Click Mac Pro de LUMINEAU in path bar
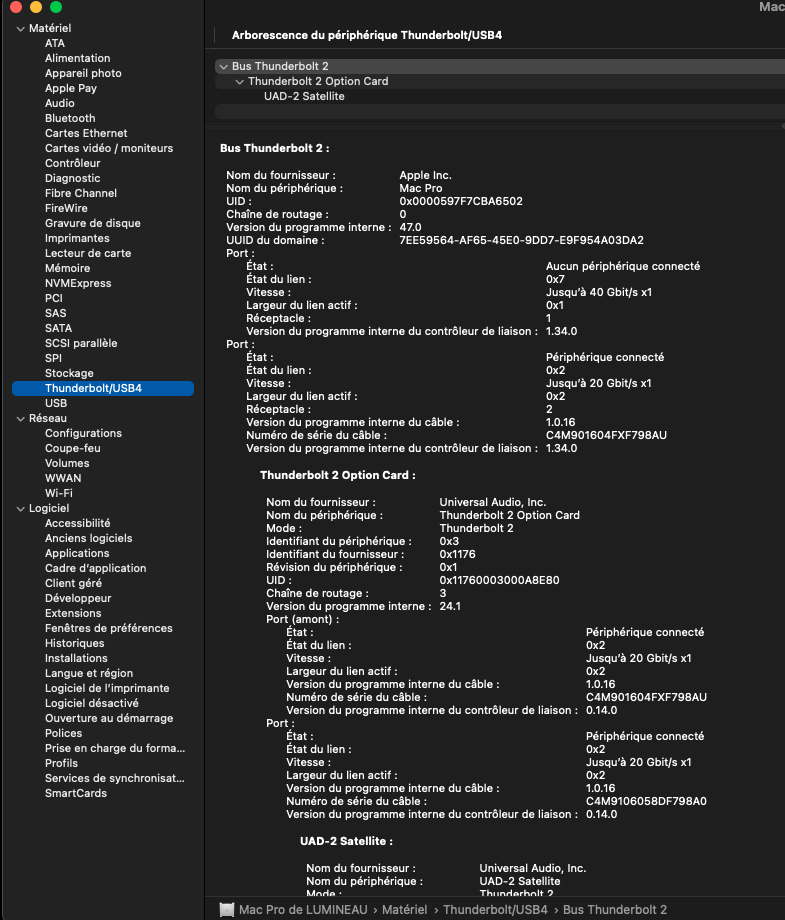This screenshot has height=920, width=785. tap(303, 910)
